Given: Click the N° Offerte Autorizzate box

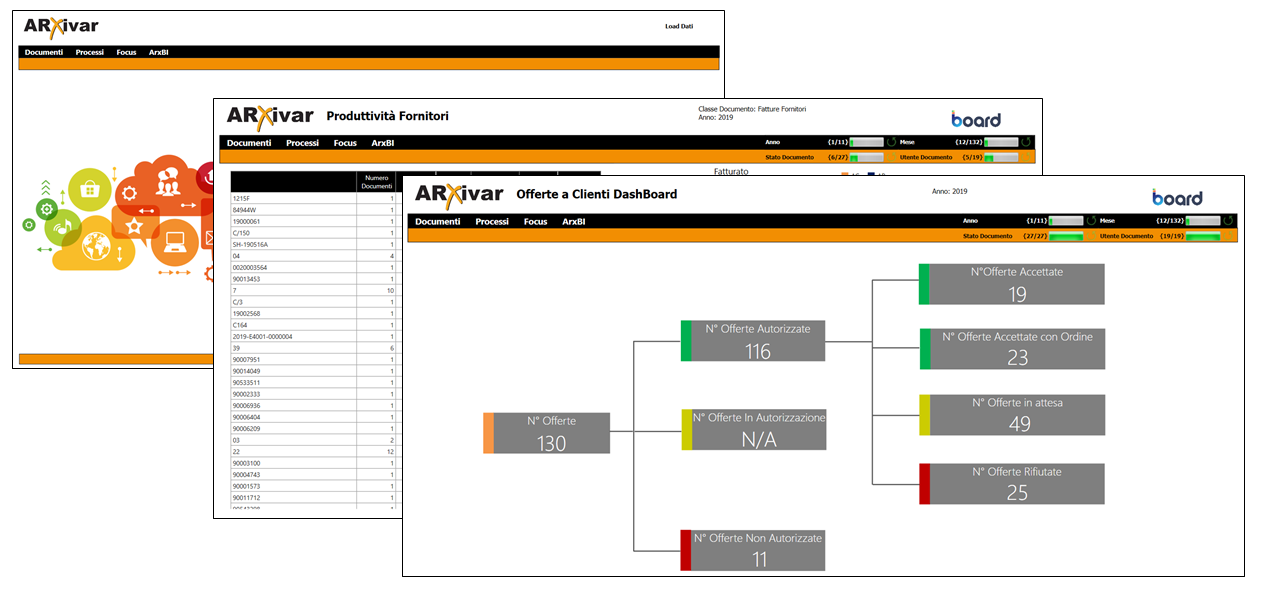Looking at the screenshot, I should pyautogui.click(x=757, y=341).
